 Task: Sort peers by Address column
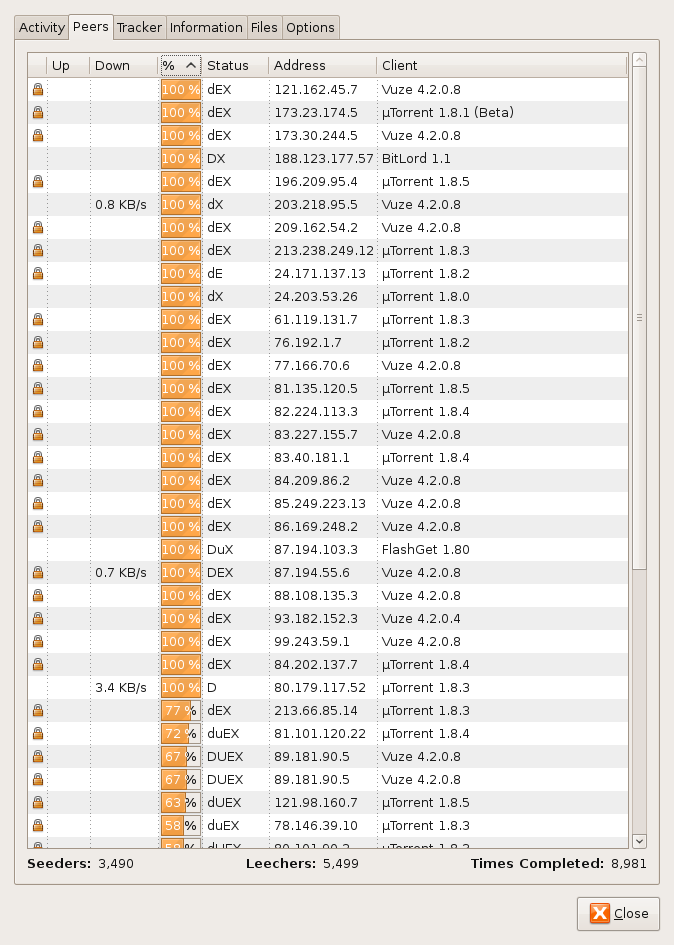tap(323, 65)
